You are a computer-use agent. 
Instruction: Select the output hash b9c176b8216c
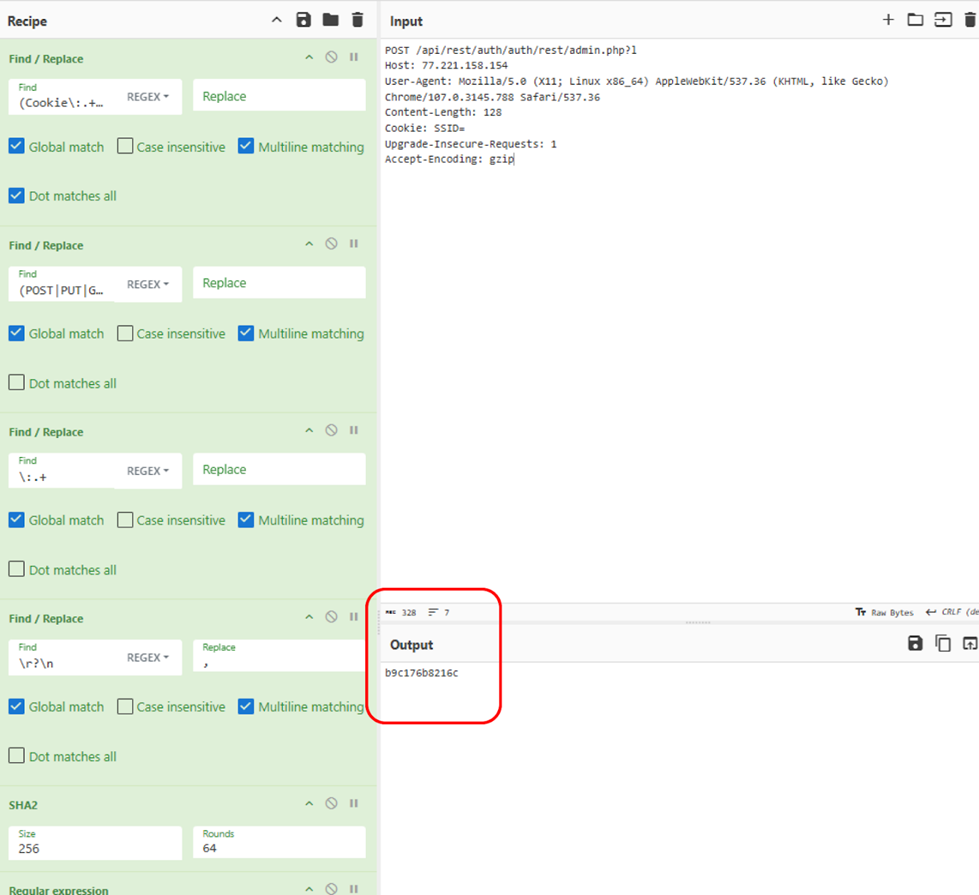[421, 673]
